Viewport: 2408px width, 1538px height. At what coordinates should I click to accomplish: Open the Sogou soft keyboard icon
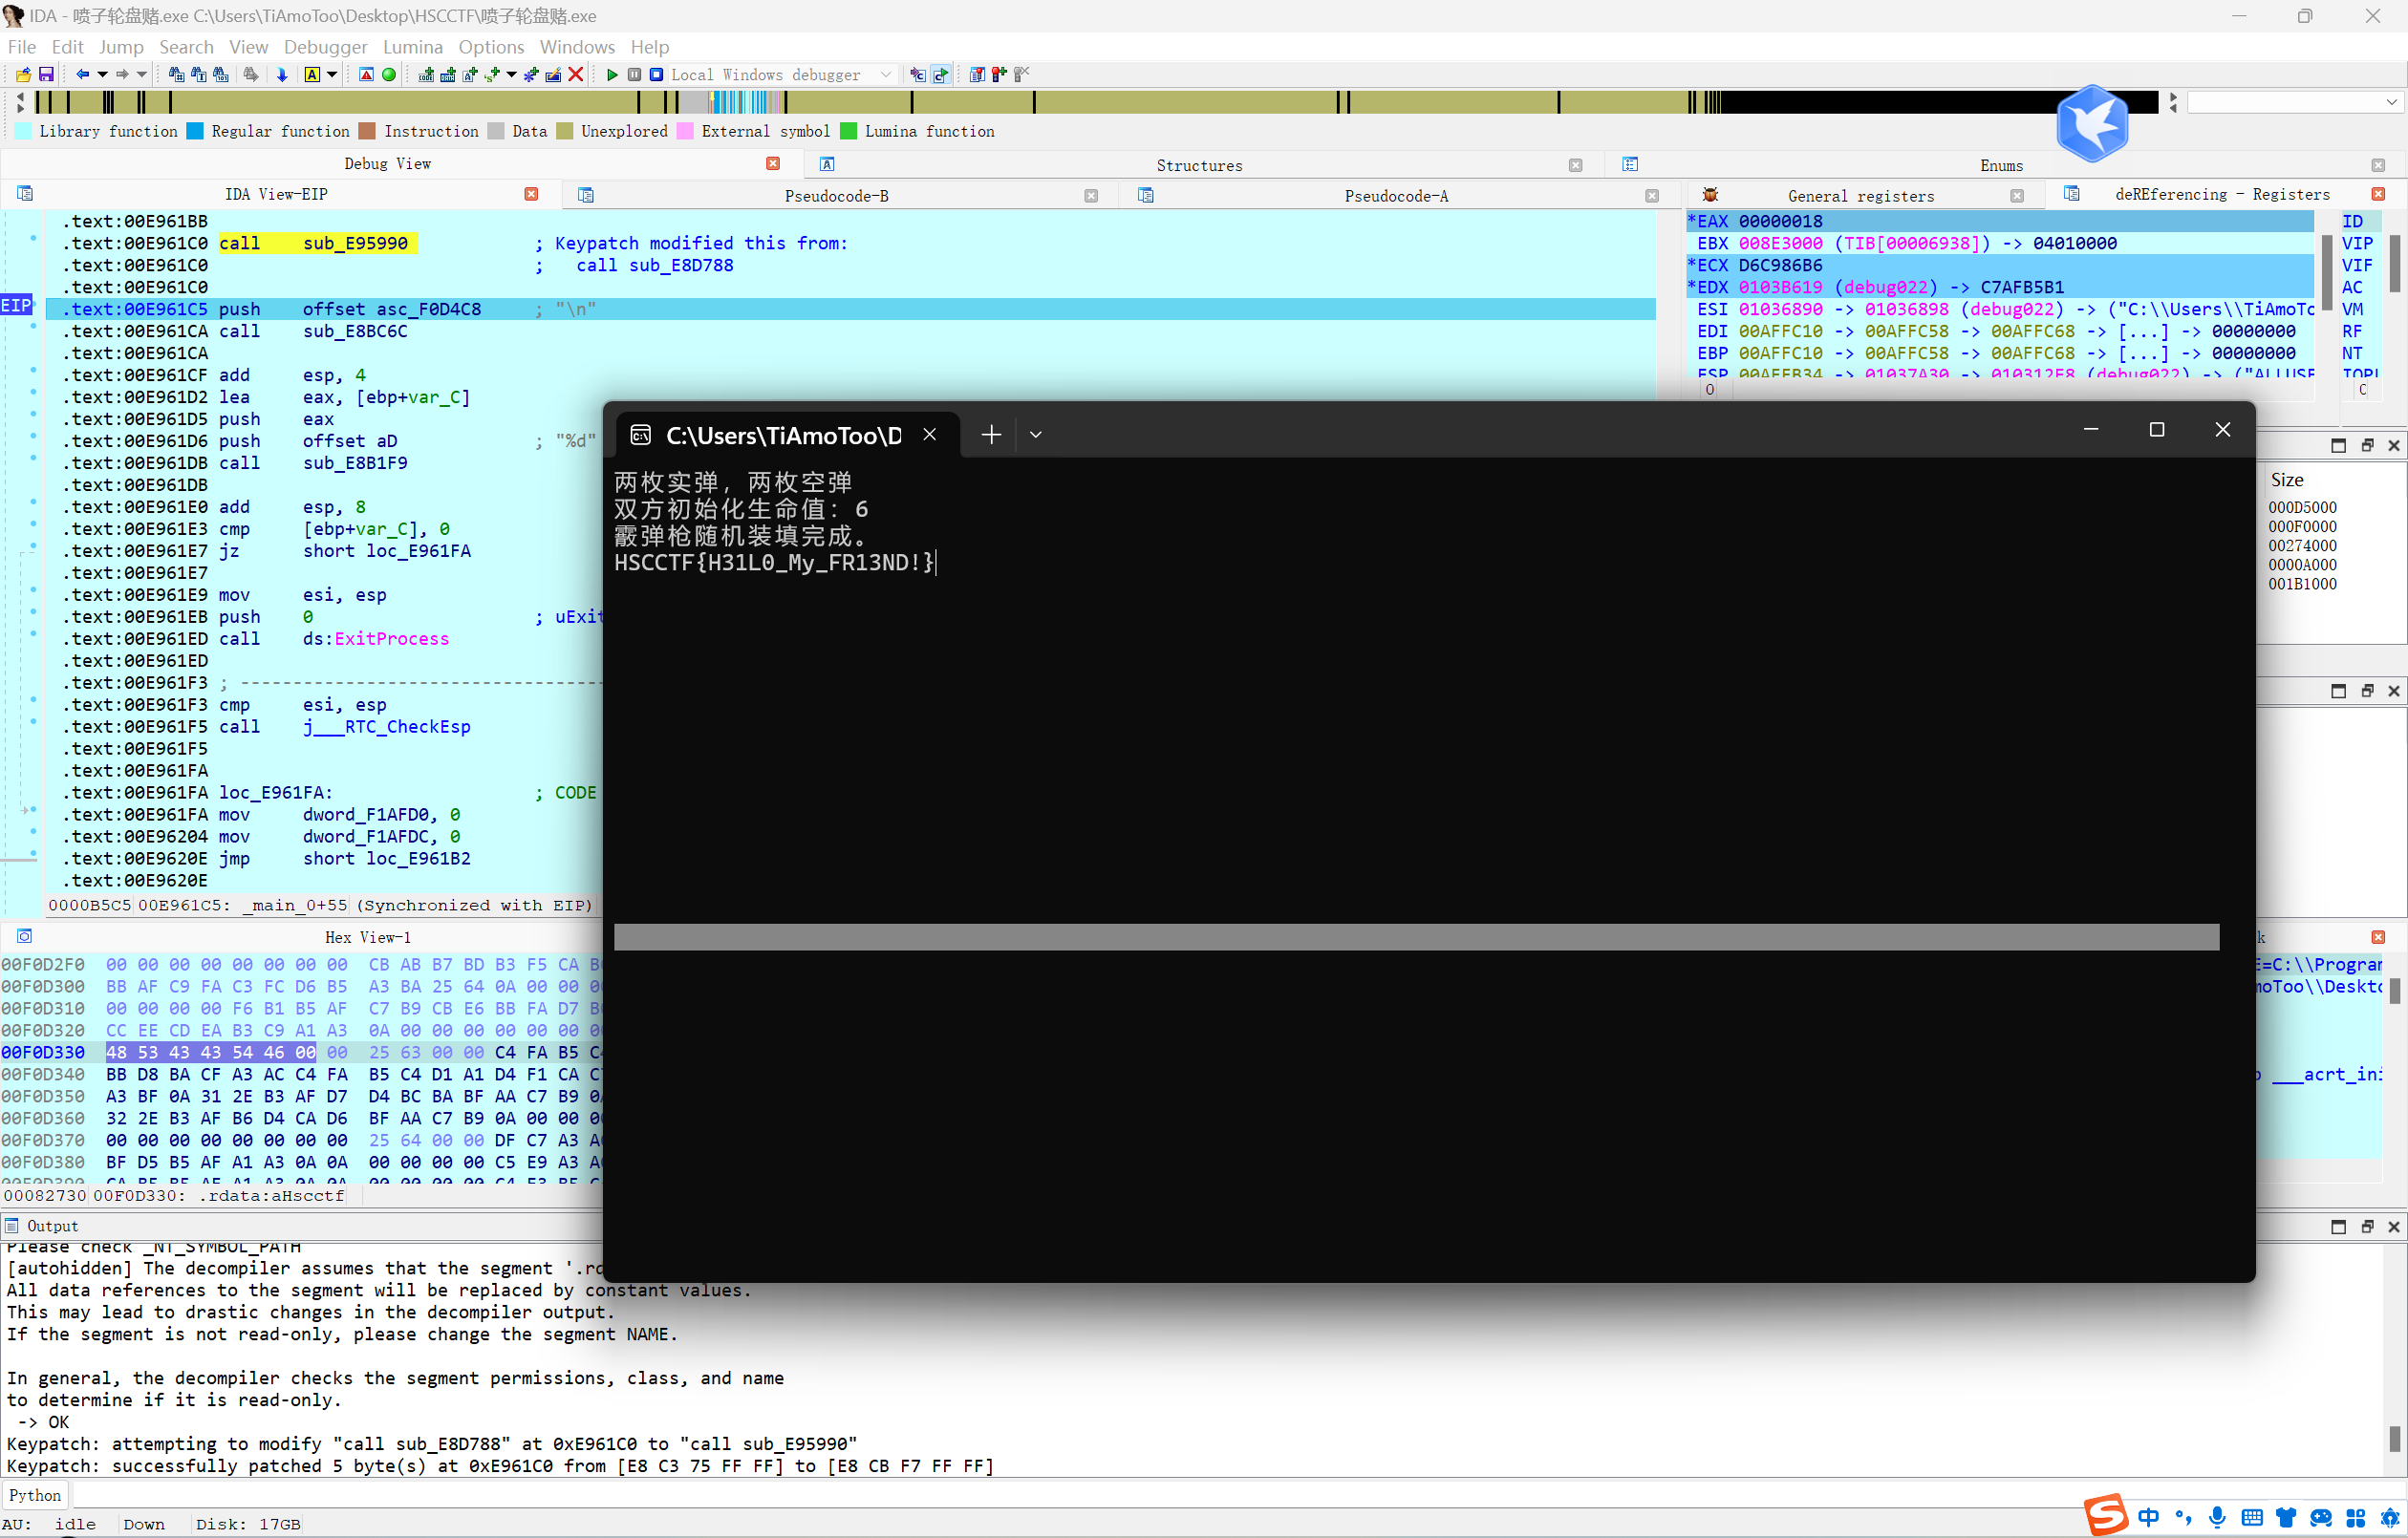tap(2252, 1517)
